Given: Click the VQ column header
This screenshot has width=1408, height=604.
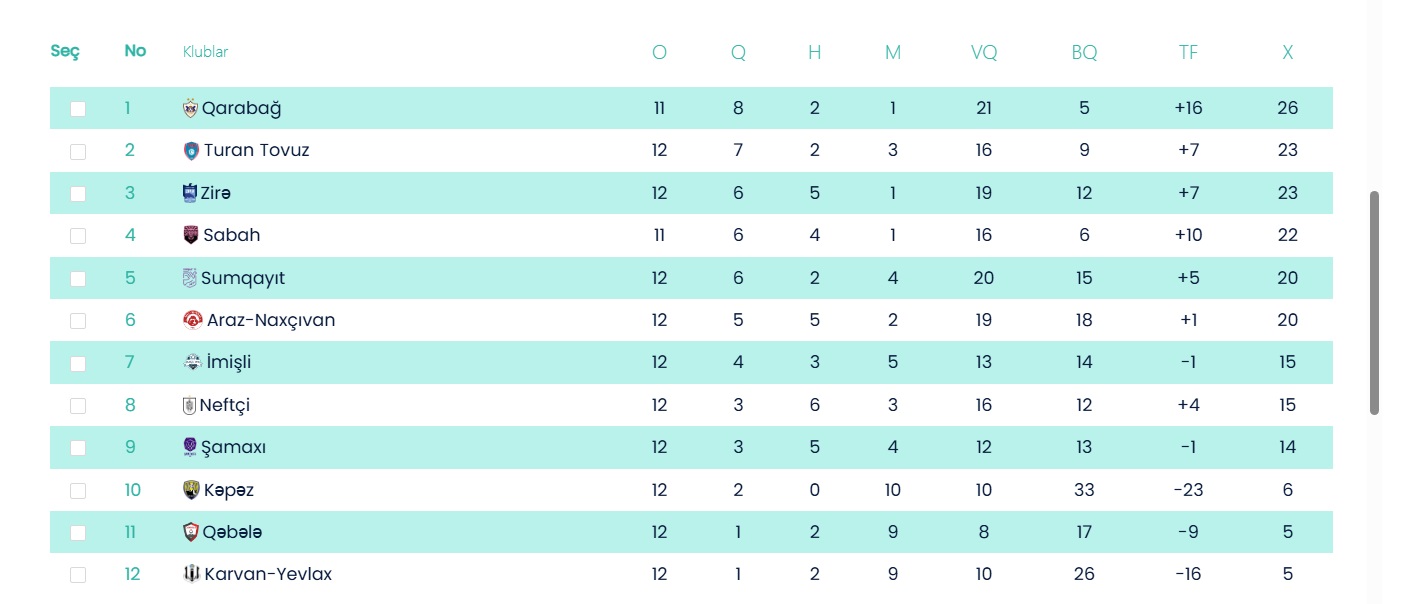Looking at the screenshot, I should coord(983,53).
